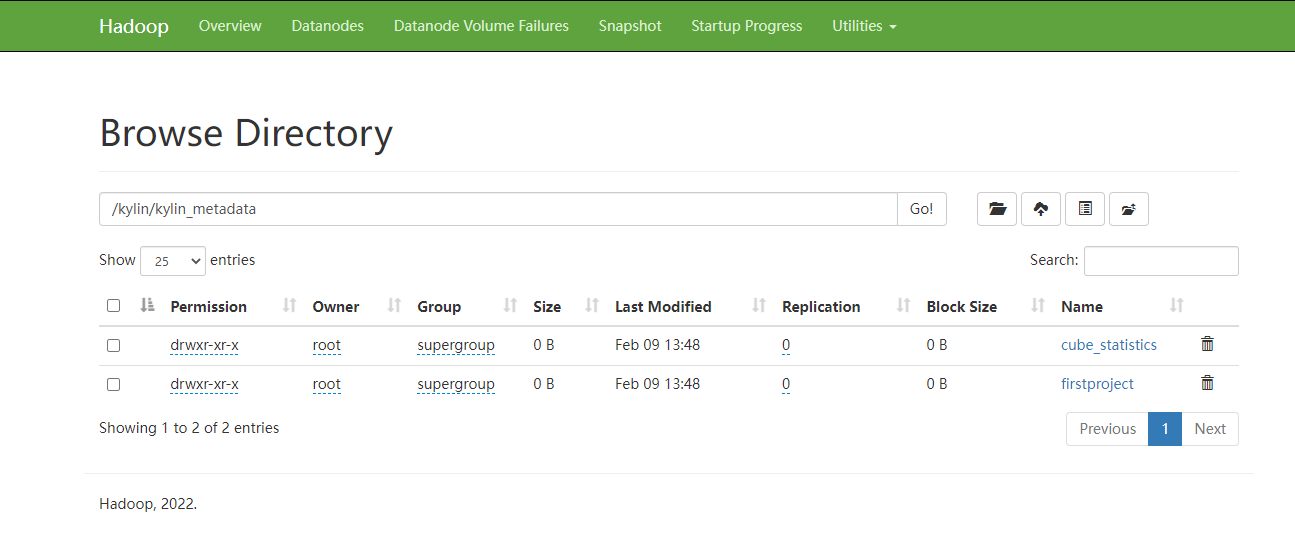Image resolution: width=1295 pixels, height=540 pixels.
Task: Check the box for cube_statistics row
Action: point(114,345)
